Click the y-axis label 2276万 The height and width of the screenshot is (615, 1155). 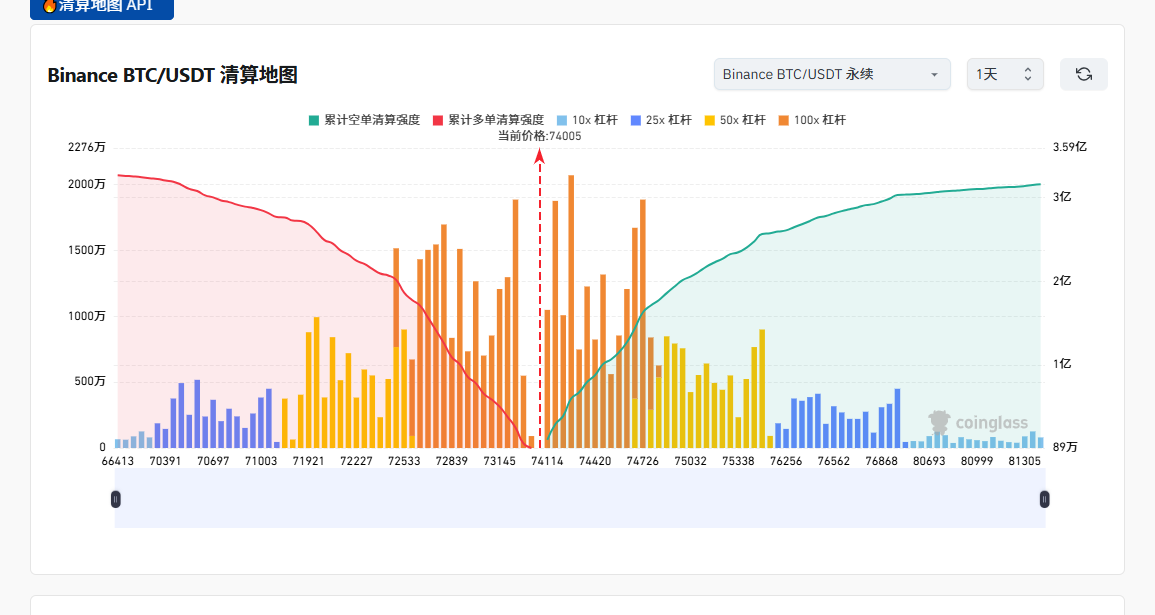pos(87,147)
